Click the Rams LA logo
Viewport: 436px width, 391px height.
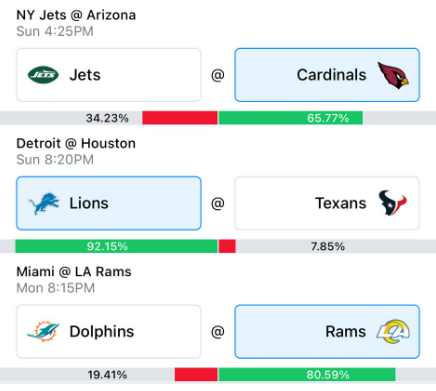pyautogui.click(x=393, y=332)
